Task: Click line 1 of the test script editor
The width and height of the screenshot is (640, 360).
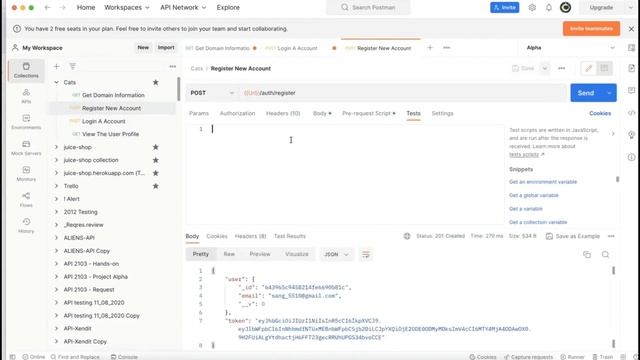Action: pyautogui.click(x=355, y=129)
